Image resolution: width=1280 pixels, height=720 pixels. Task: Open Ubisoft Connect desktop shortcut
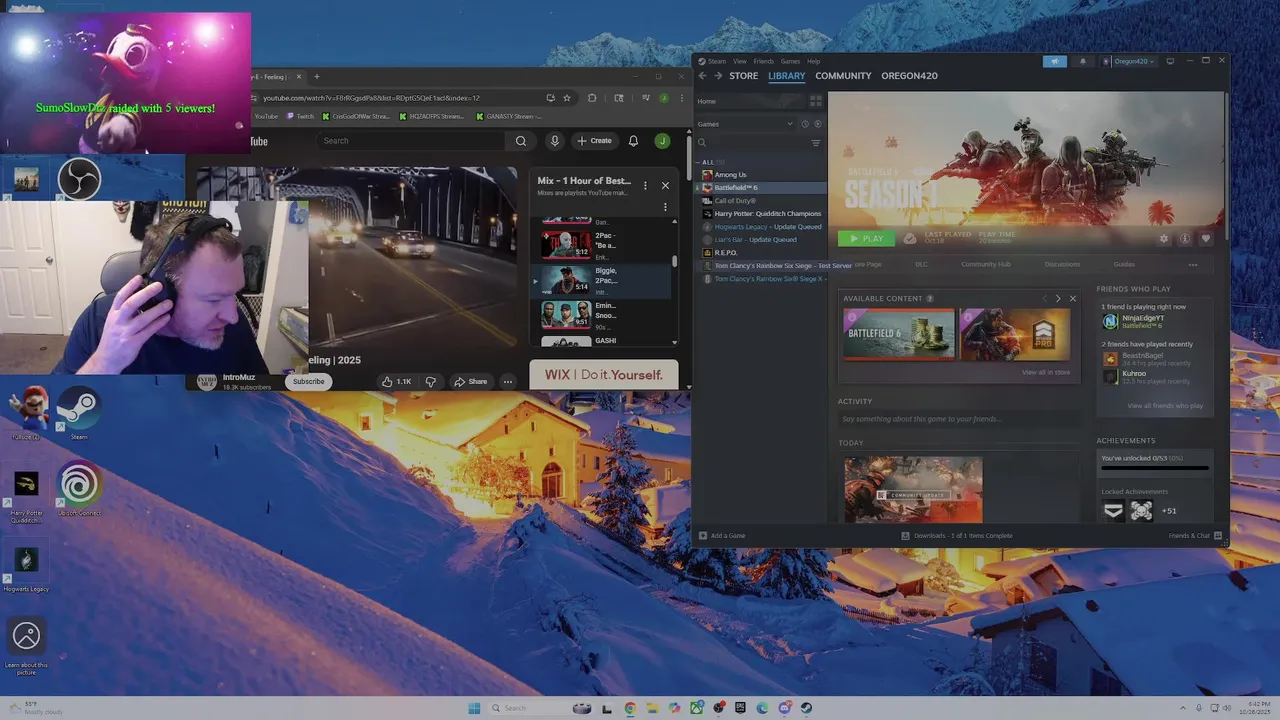[x=78, y=489]
